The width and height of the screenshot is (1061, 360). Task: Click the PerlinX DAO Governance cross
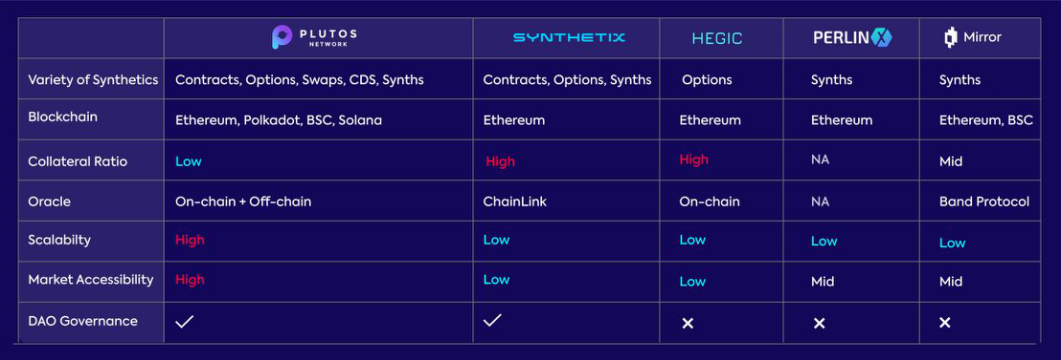click(x=819, y=323)
